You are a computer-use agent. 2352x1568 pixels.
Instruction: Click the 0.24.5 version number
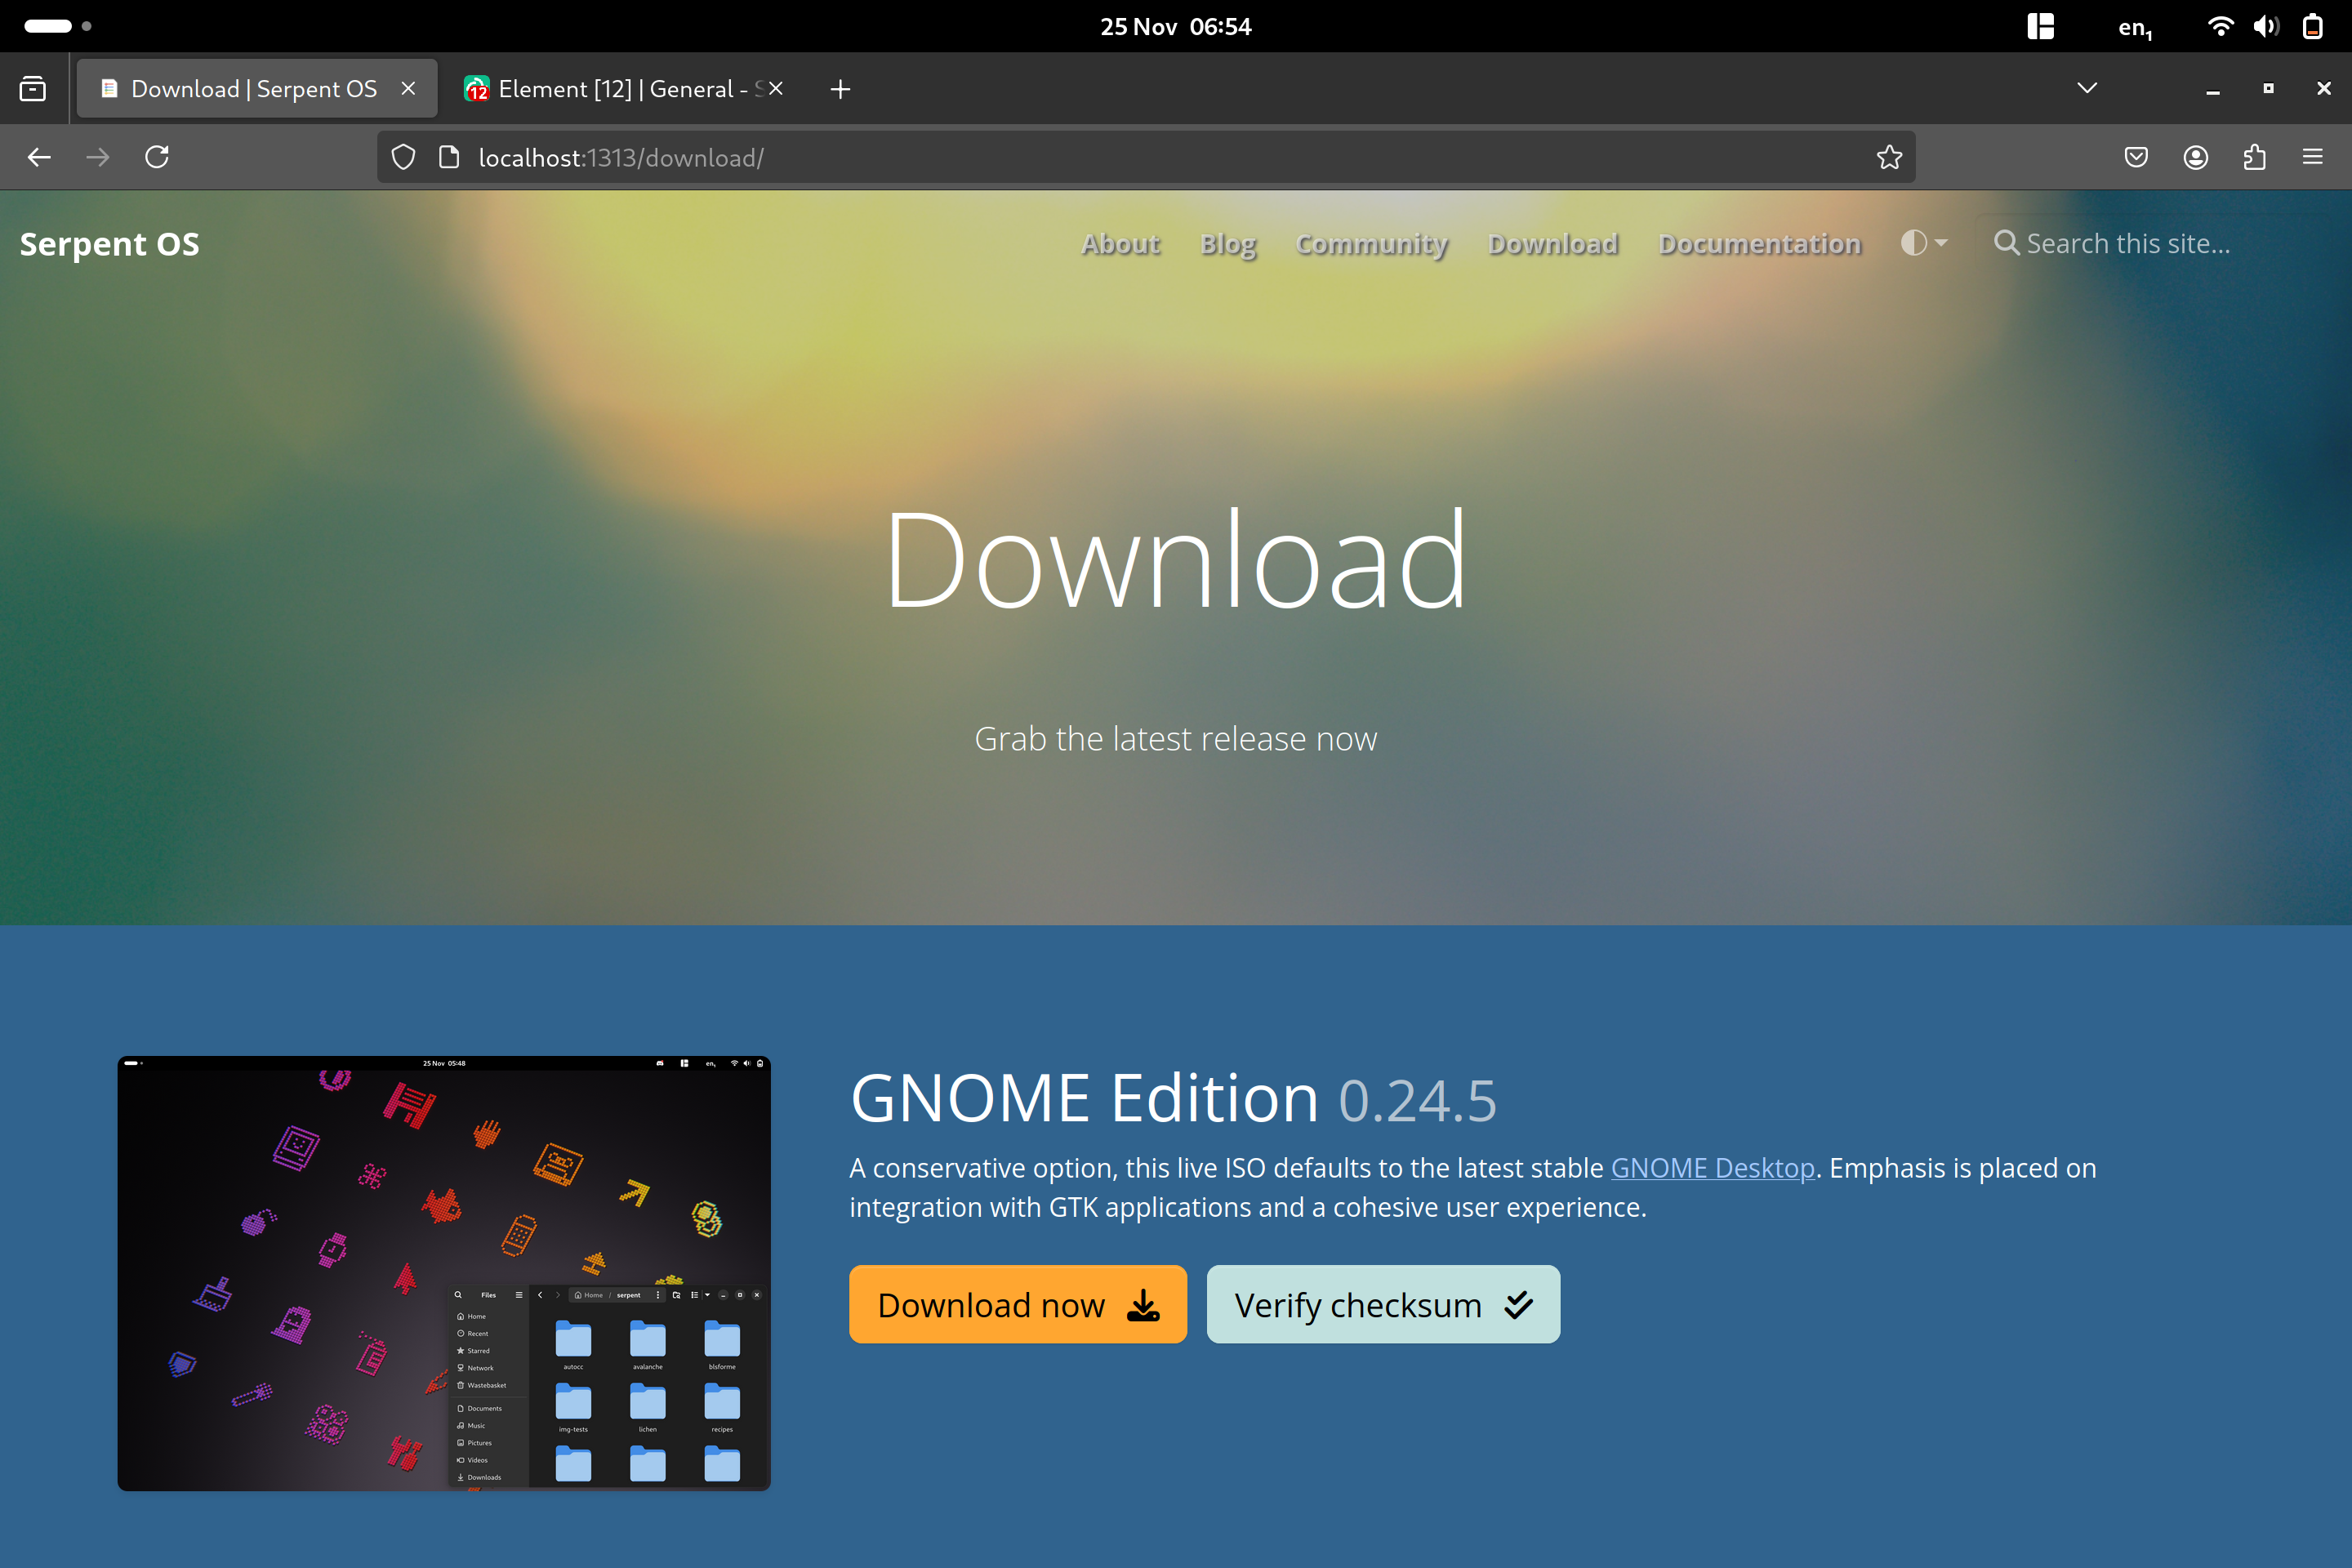tap(1417, 1101)
